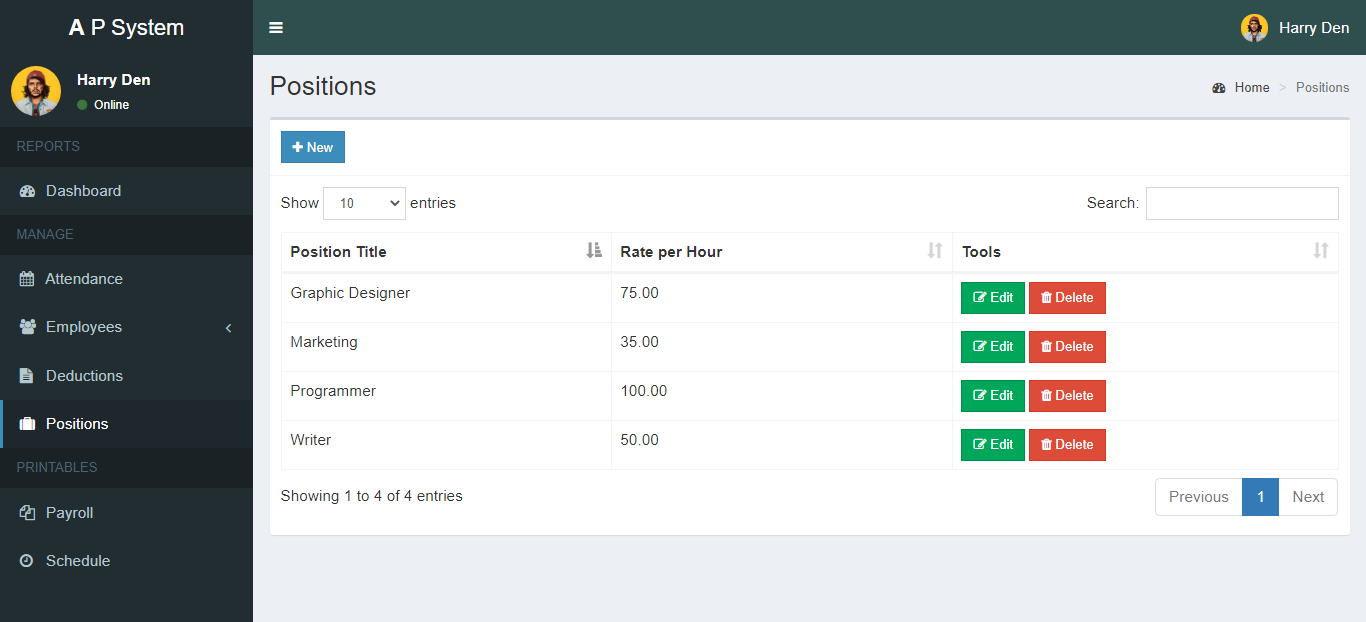Create a new position with the New button
Viewport: 1366px width, 622px height.
tap(312, 146)
